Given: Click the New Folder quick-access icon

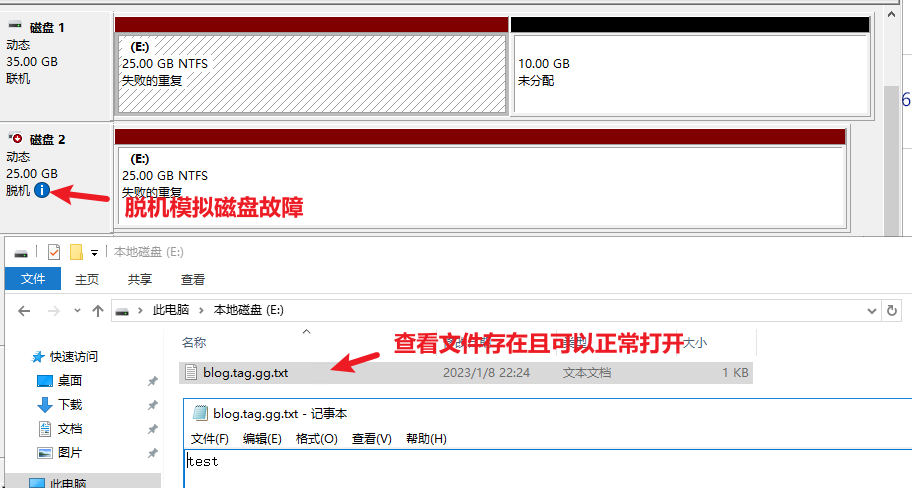Looking at the screenshot, I should coord(76,252).
